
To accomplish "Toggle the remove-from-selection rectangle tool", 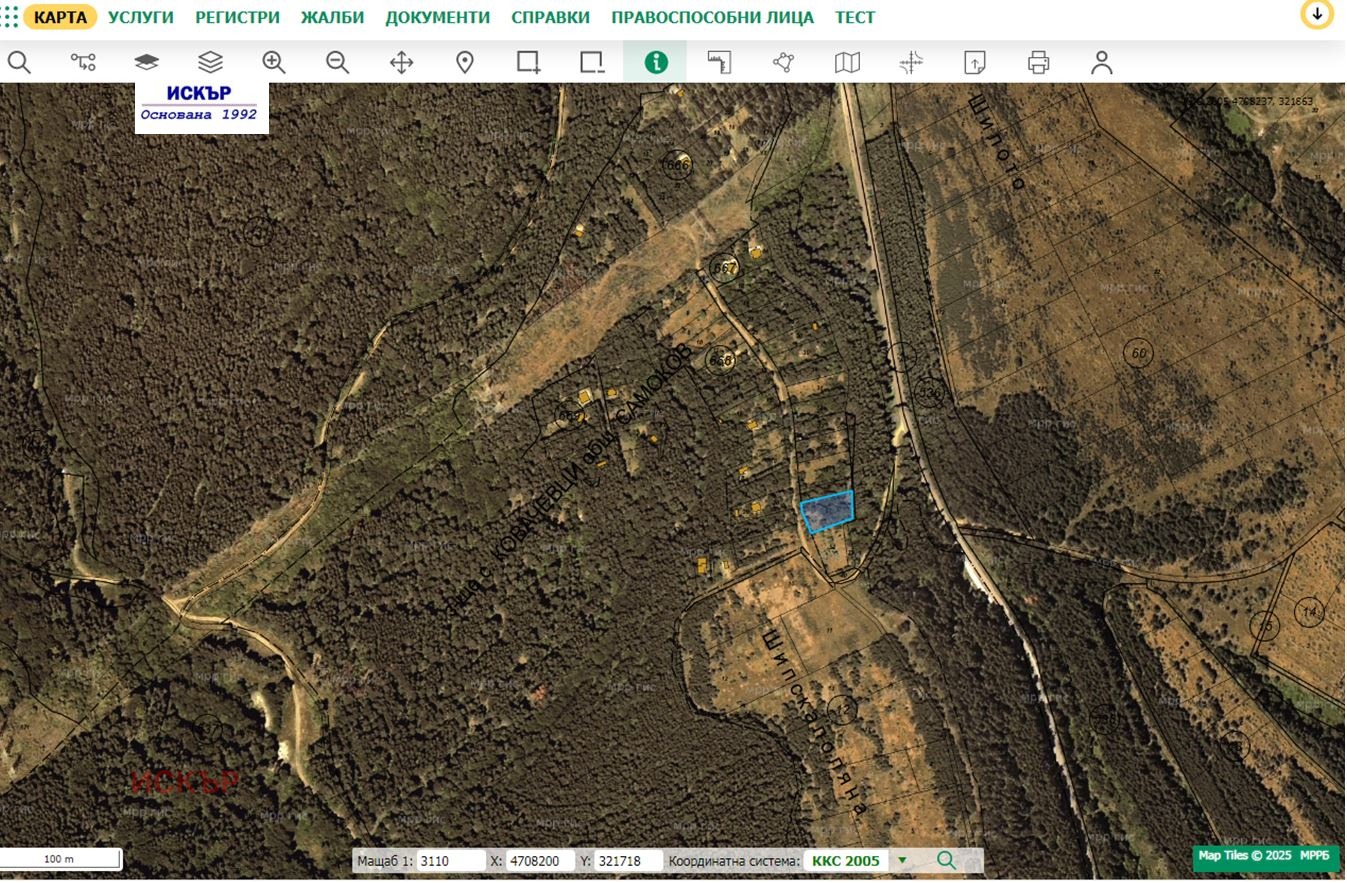I will [592, 63].
